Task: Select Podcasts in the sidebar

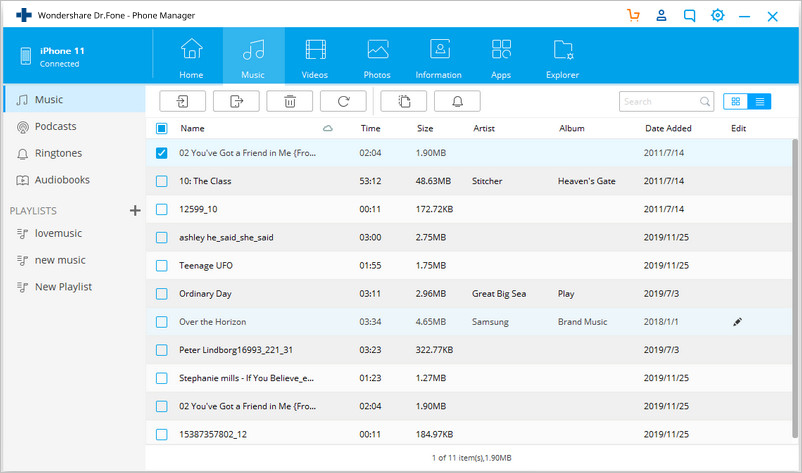Action: (75, 126)
